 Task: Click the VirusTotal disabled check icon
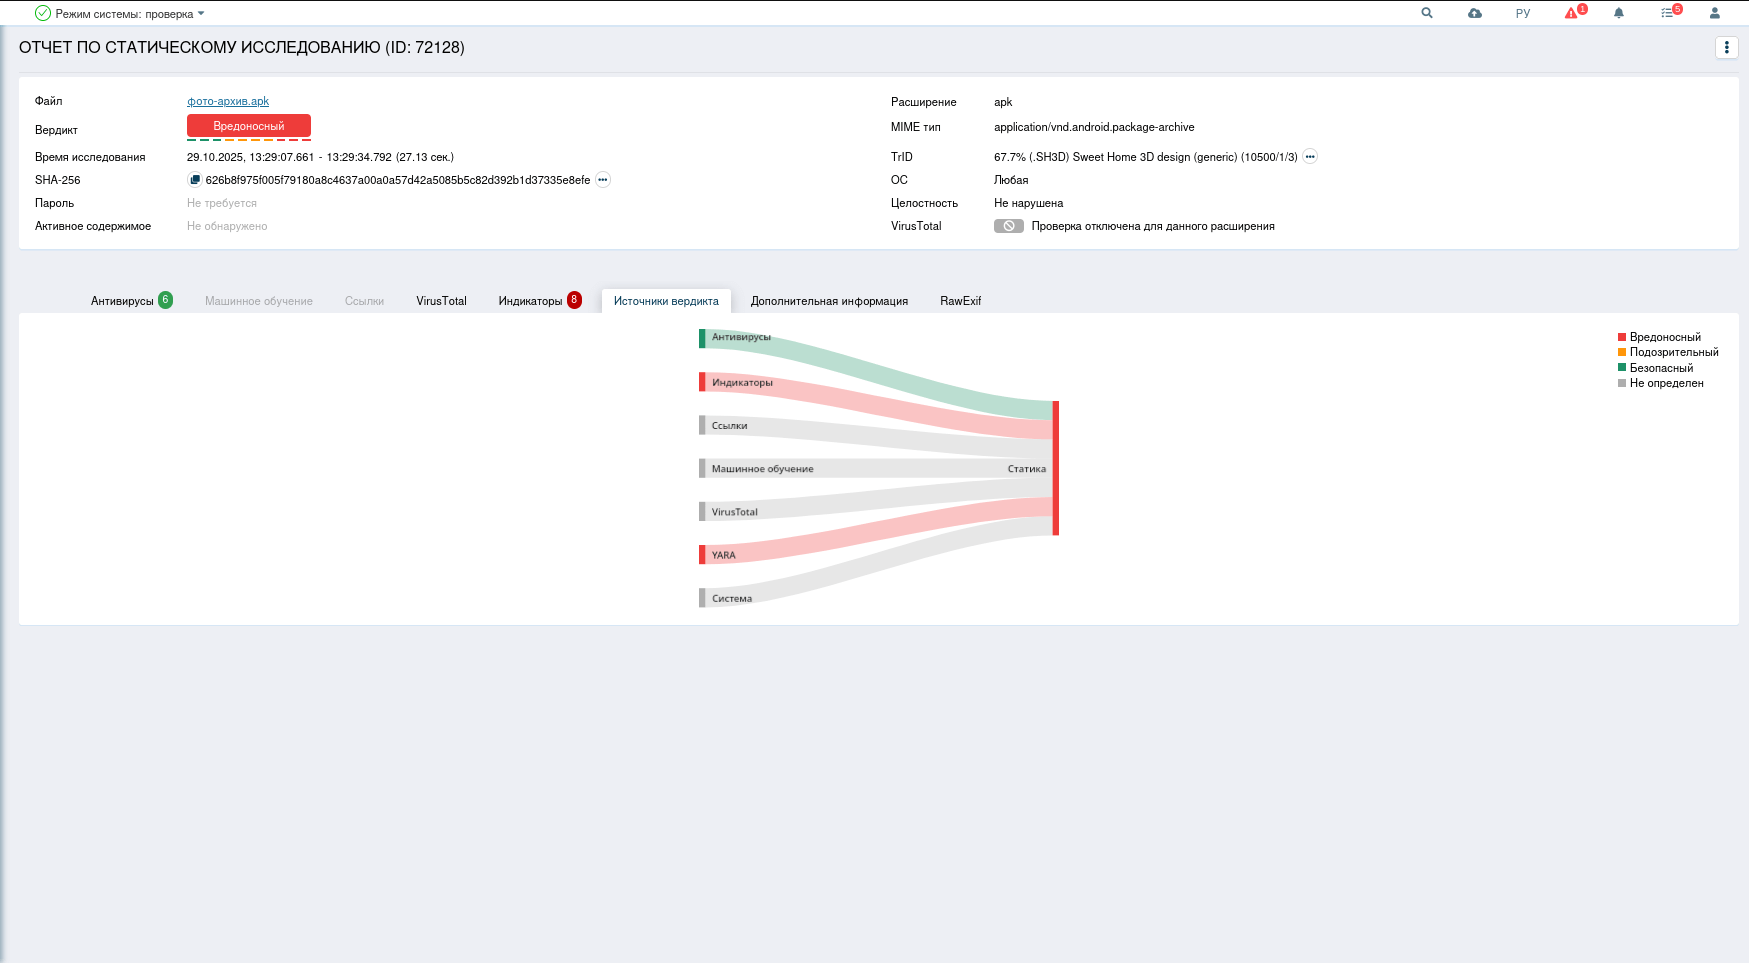coord(1008,226)
